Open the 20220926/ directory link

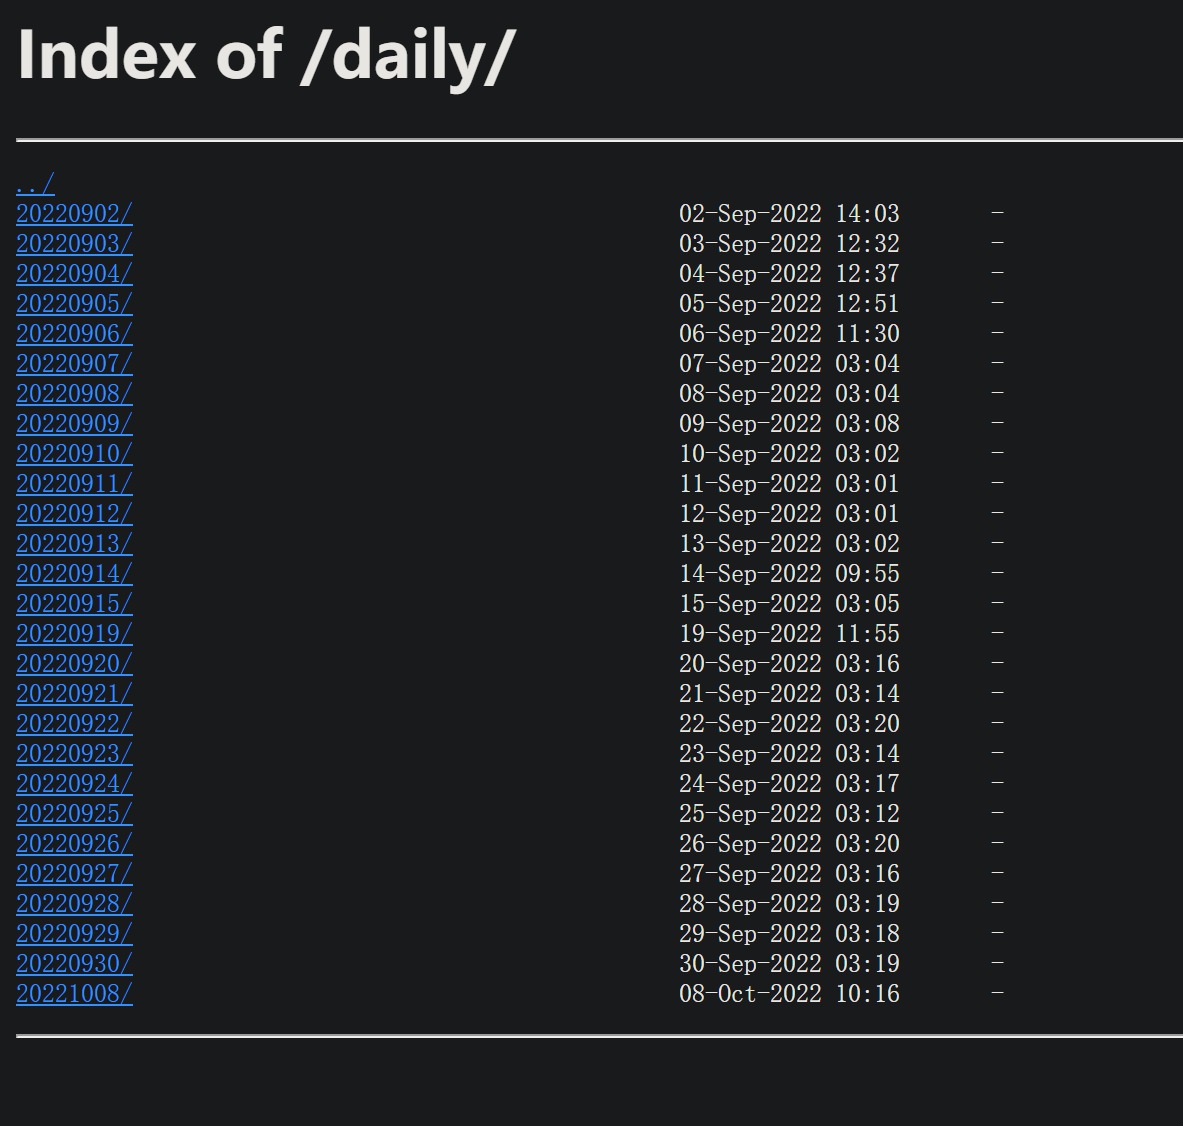coord(75,844)
